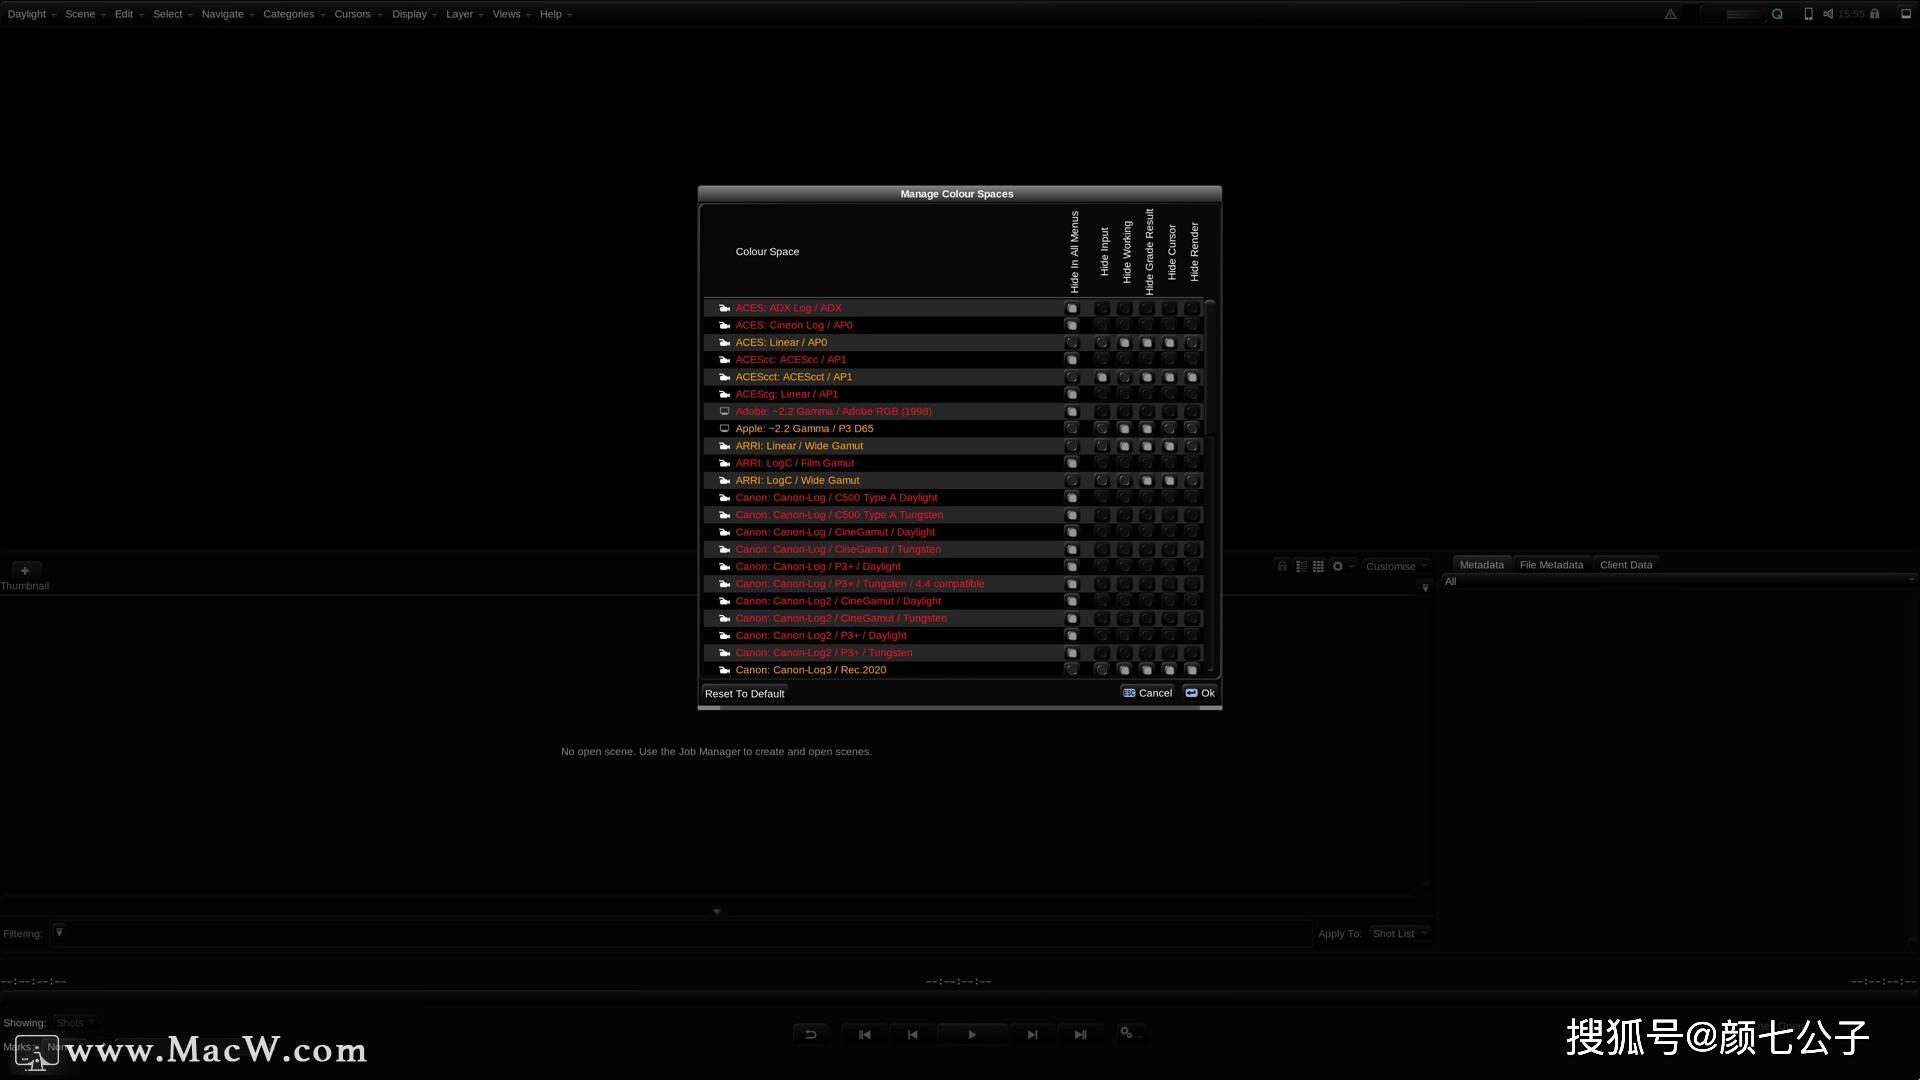This screenshot has width=1920, height=1080.
Task: Toggle Hide Grade Result for ARRI: LogC / Wide Gamut
Action: [x=1147, y=481]
